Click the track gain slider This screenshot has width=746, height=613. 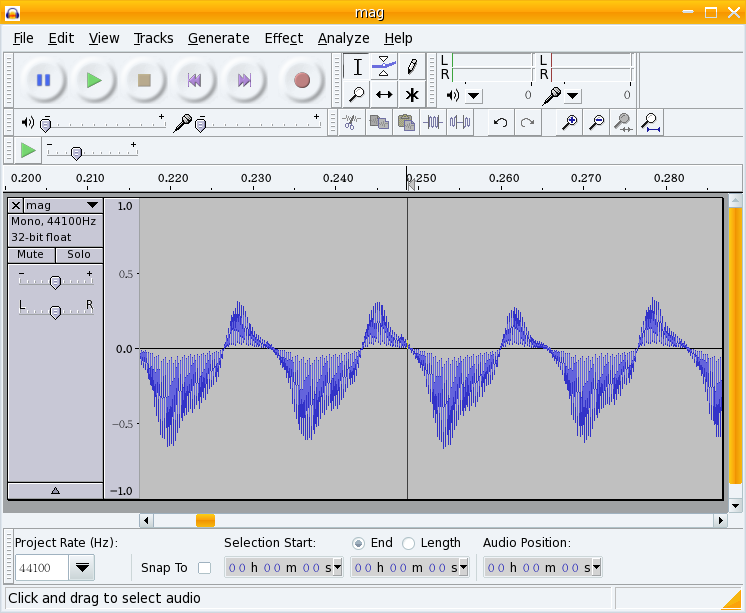tap(55, 282)
